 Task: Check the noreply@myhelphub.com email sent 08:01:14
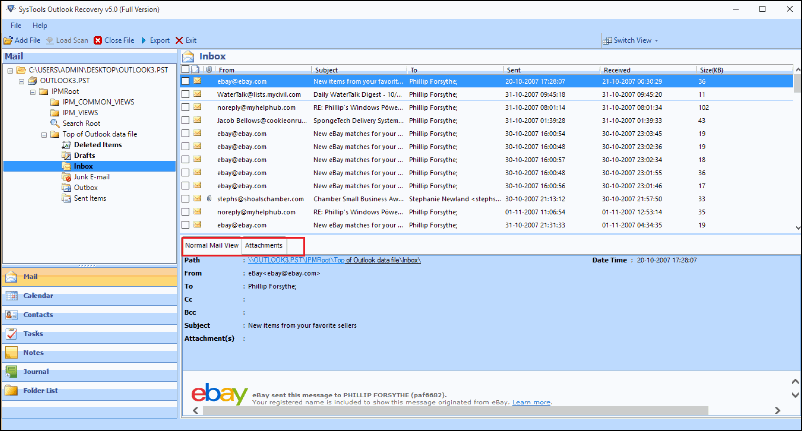tap(185, 107)
